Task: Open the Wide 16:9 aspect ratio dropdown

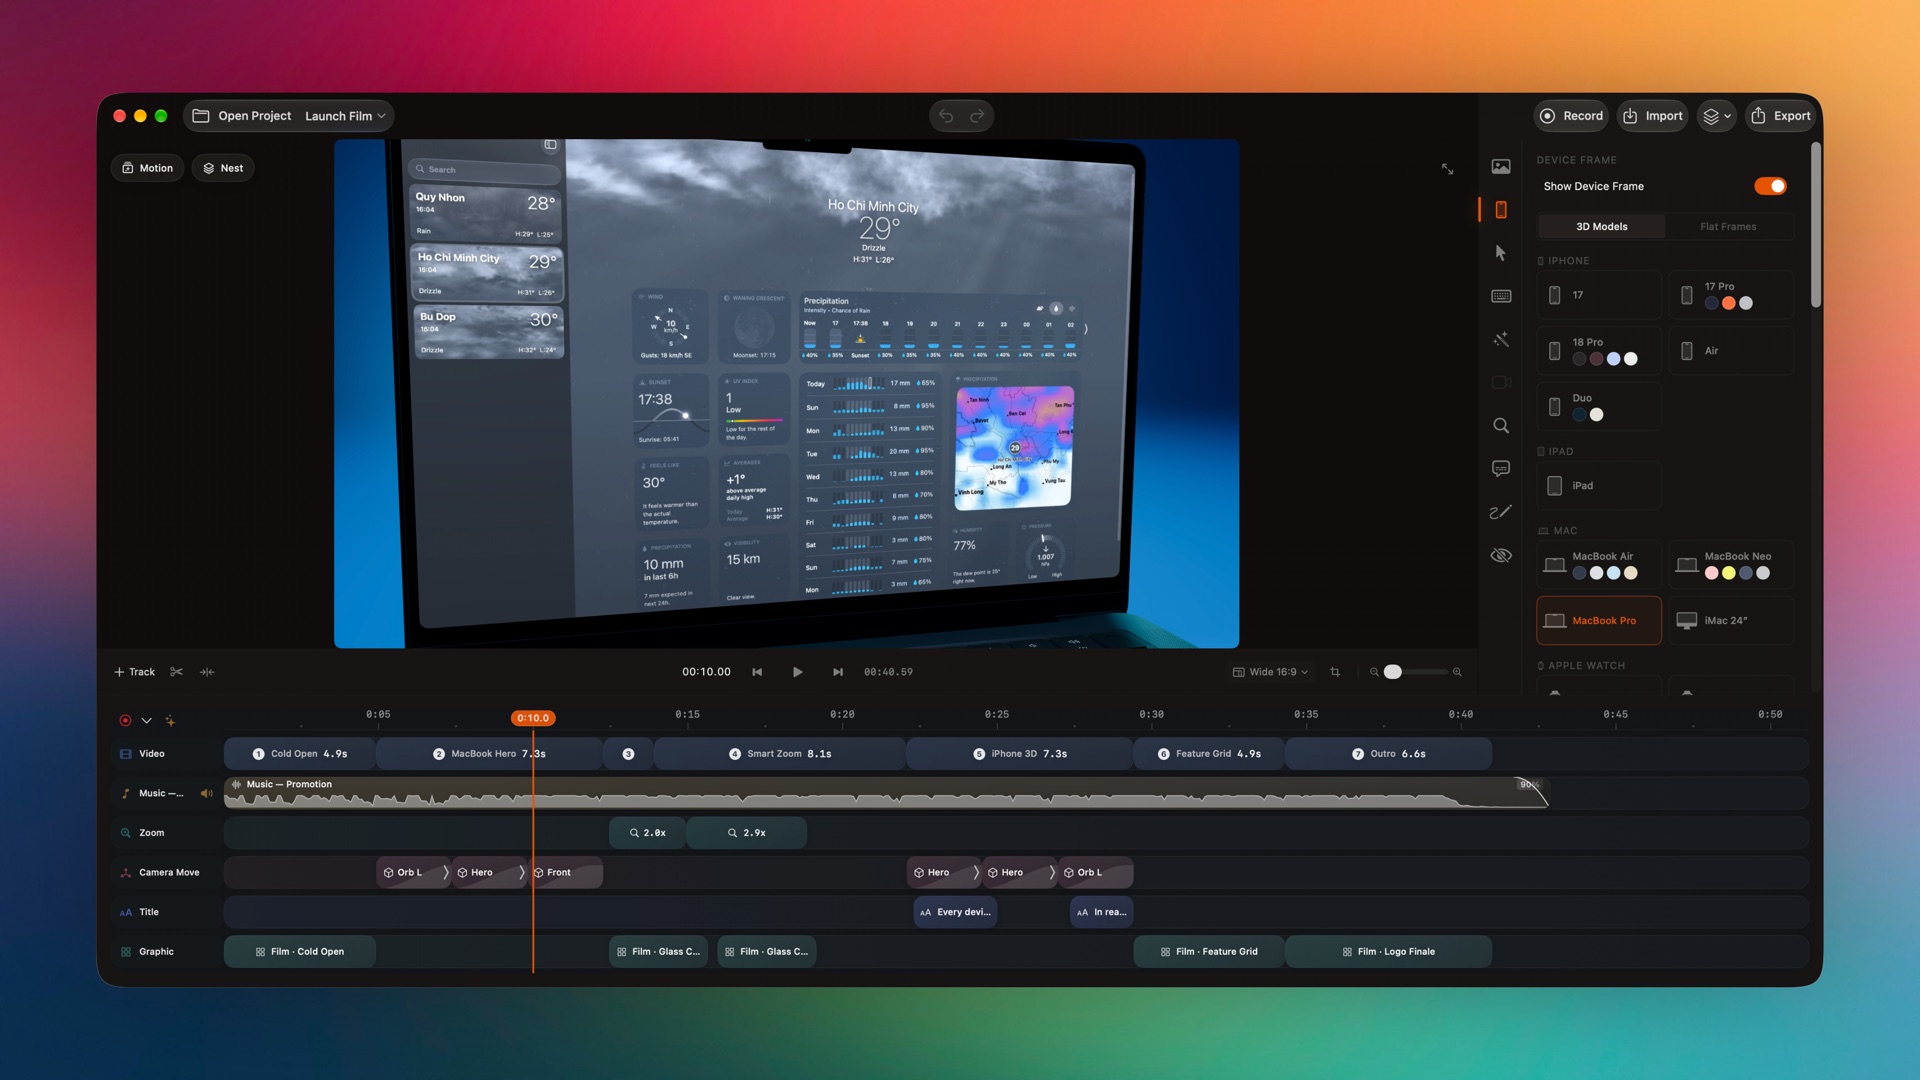Action: pos(1270,672)
